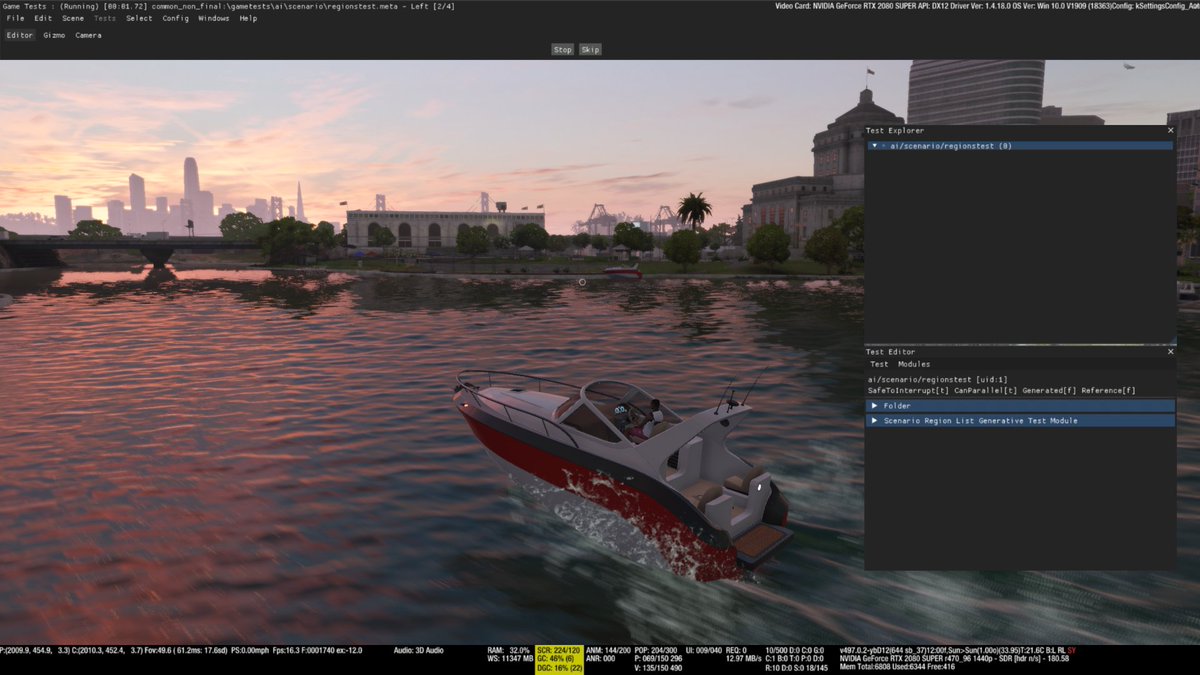Close the Test Editor panel
The height and width of the screenshot is (675, 1200).
(x=1170, y=352)
